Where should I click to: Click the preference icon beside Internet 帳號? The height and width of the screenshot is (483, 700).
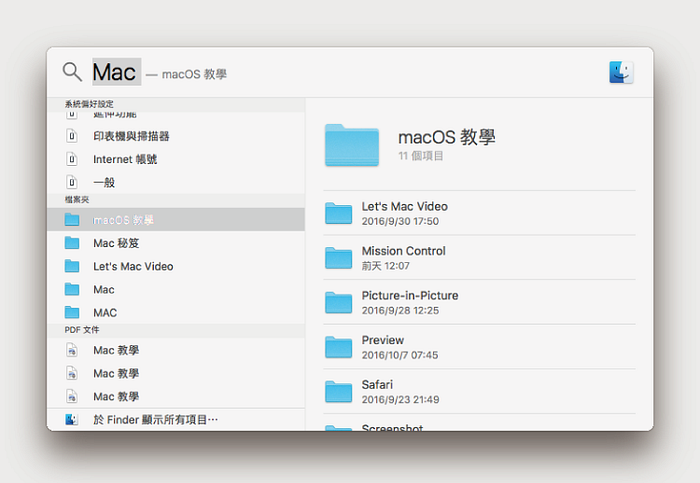72,159
